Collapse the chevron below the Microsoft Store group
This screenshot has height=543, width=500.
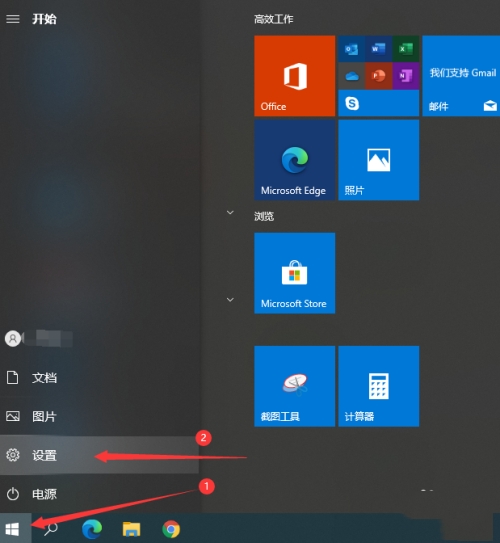(x=230, y=300)
